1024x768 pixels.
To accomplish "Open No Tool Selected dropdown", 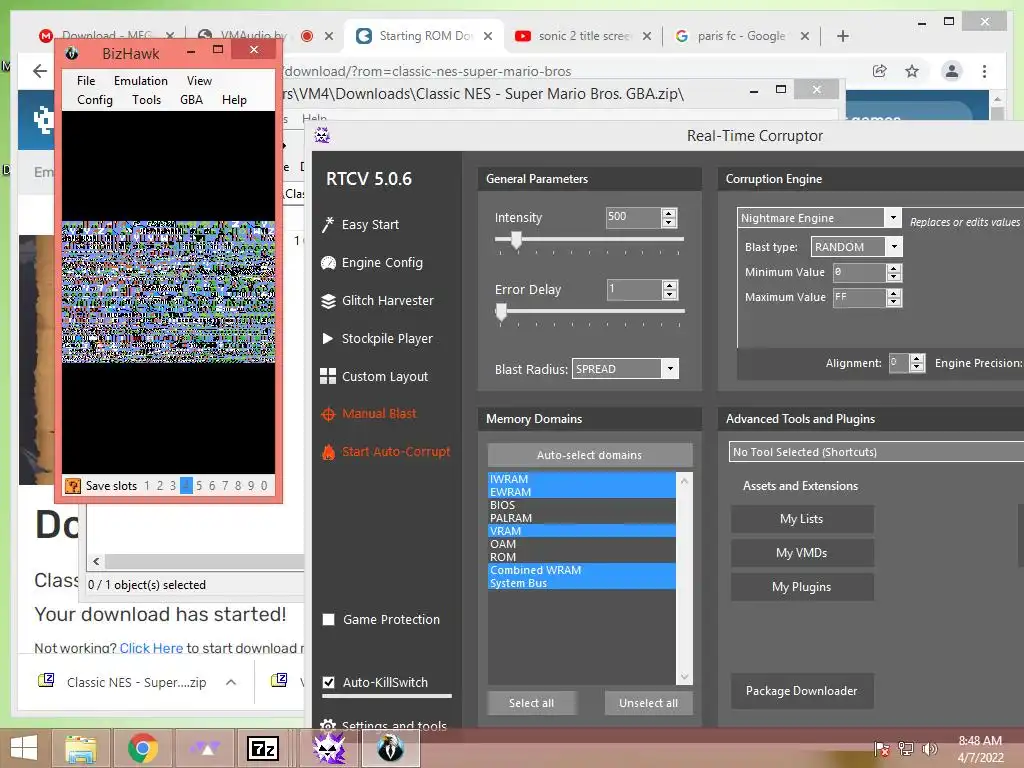I will point(876,452).
